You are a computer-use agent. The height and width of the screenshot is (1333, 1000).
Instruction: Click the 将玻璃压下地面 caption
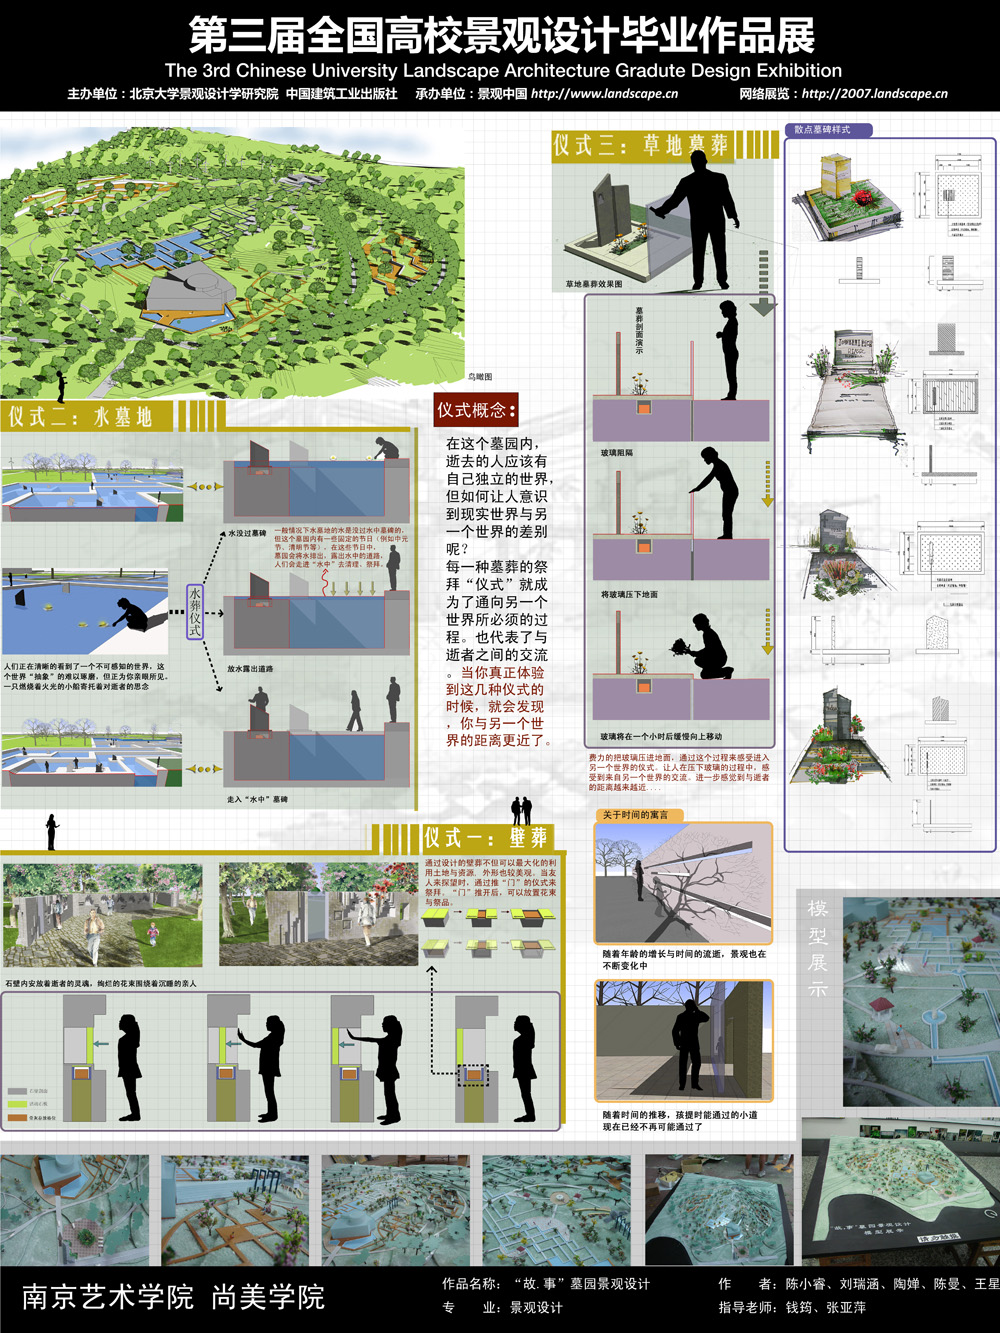(629, 595)
